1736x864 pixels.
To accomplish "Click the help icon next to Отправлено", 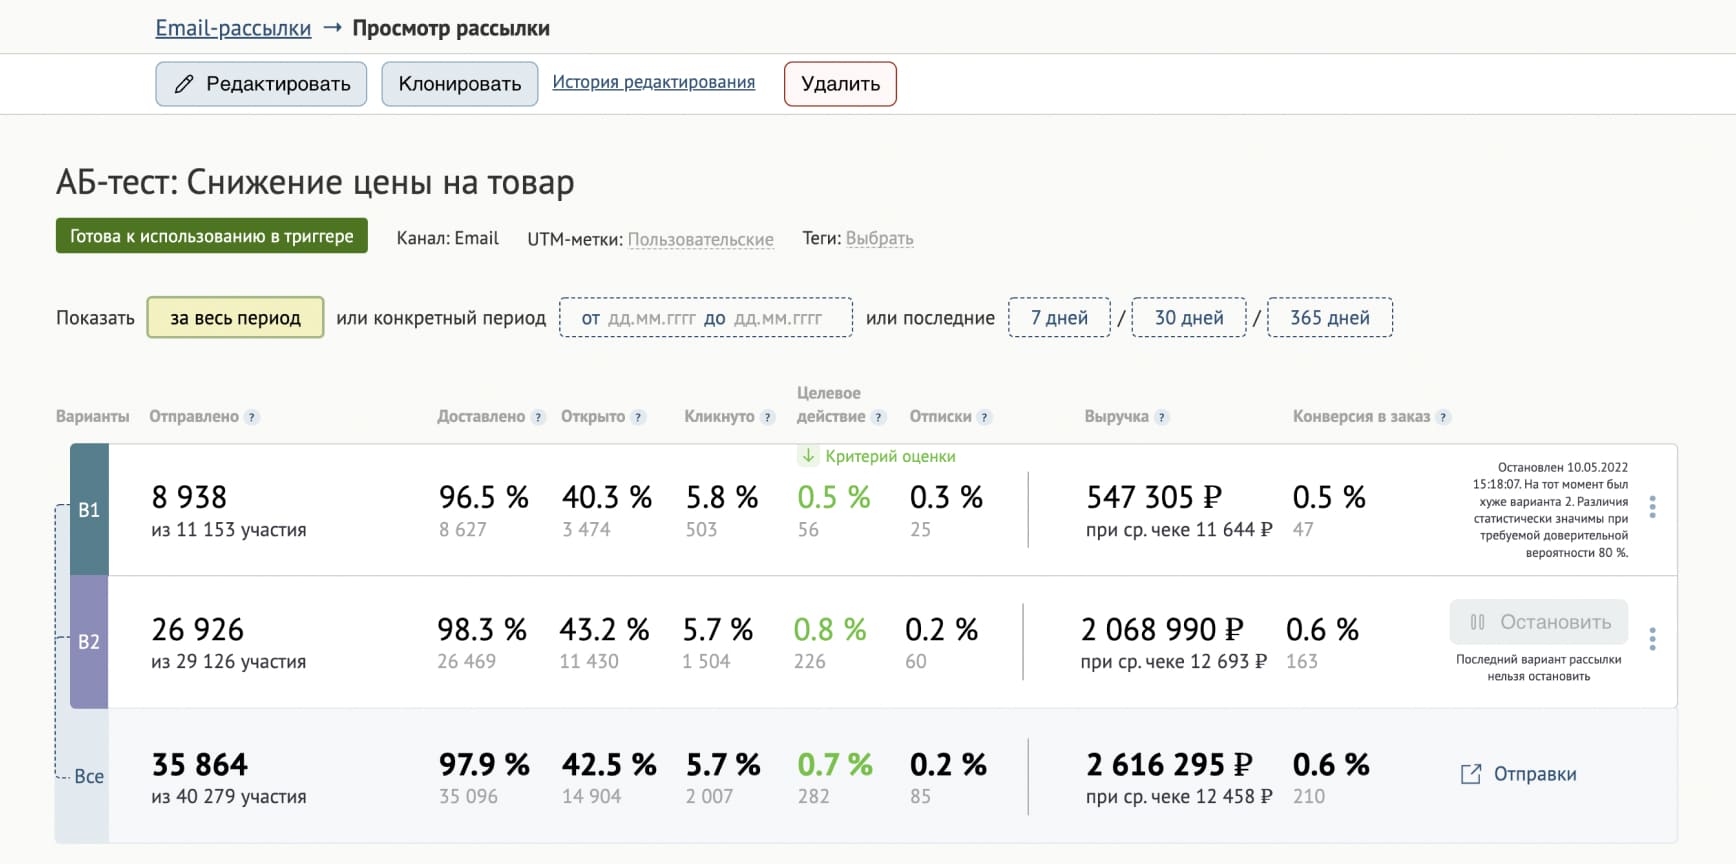I will 252,417.
